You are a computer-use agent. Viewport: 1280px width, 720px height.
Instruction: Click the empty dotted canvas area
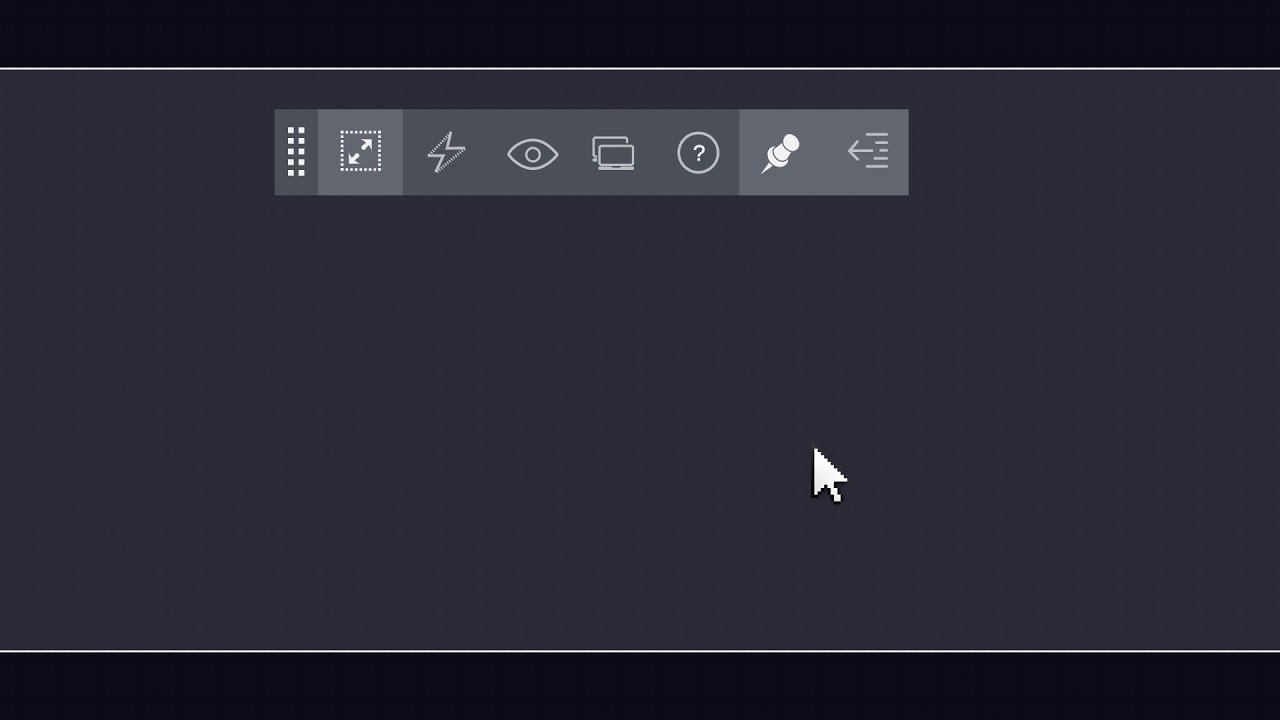640,420
